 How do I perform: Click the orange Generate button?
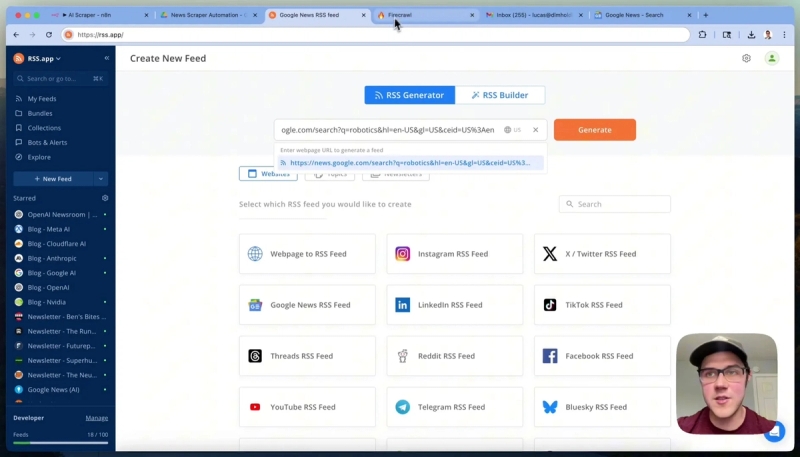595,130
